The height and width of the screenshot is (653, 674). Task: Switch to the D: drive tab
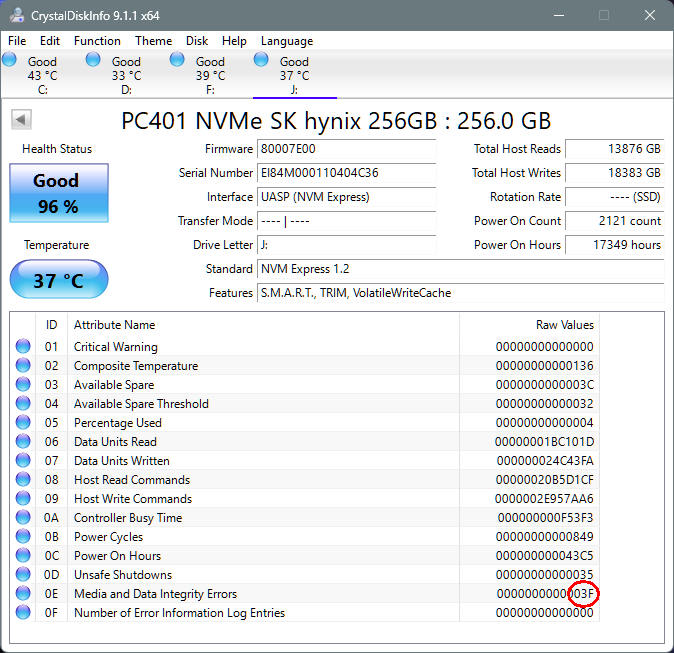[x=126, y=75]
